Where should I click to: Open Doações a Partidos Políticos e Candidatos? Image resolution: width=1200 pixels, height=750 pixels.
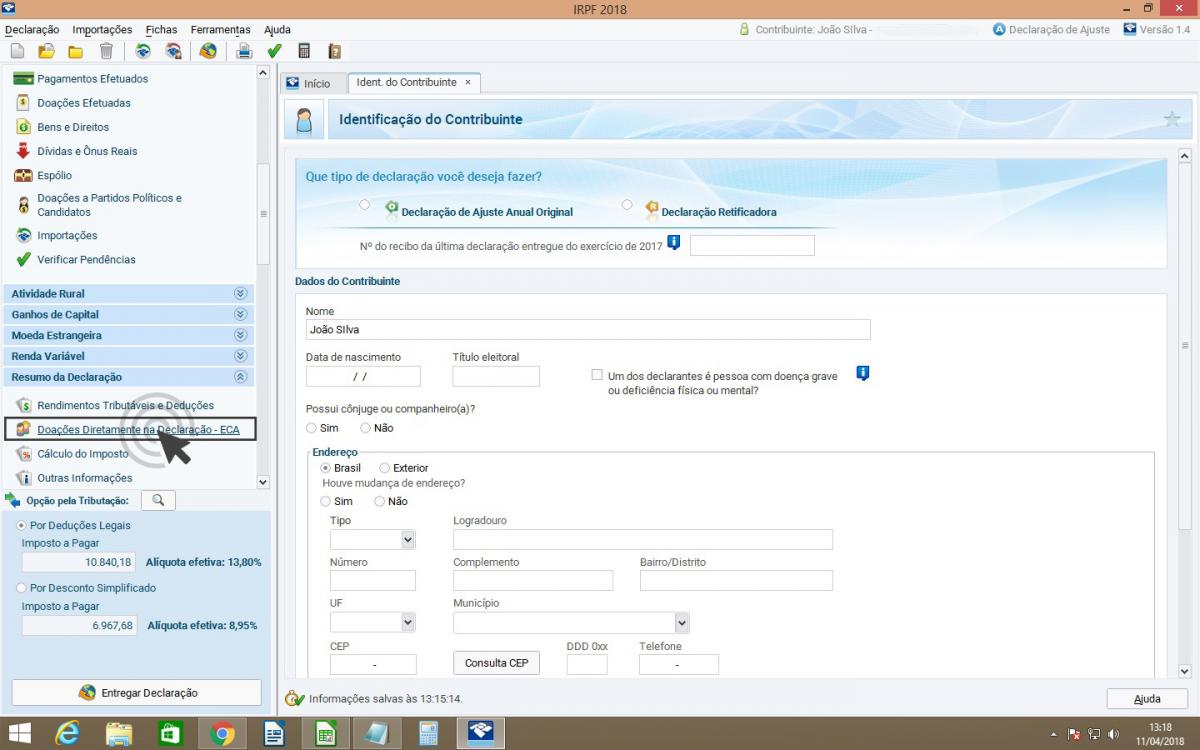109,205
